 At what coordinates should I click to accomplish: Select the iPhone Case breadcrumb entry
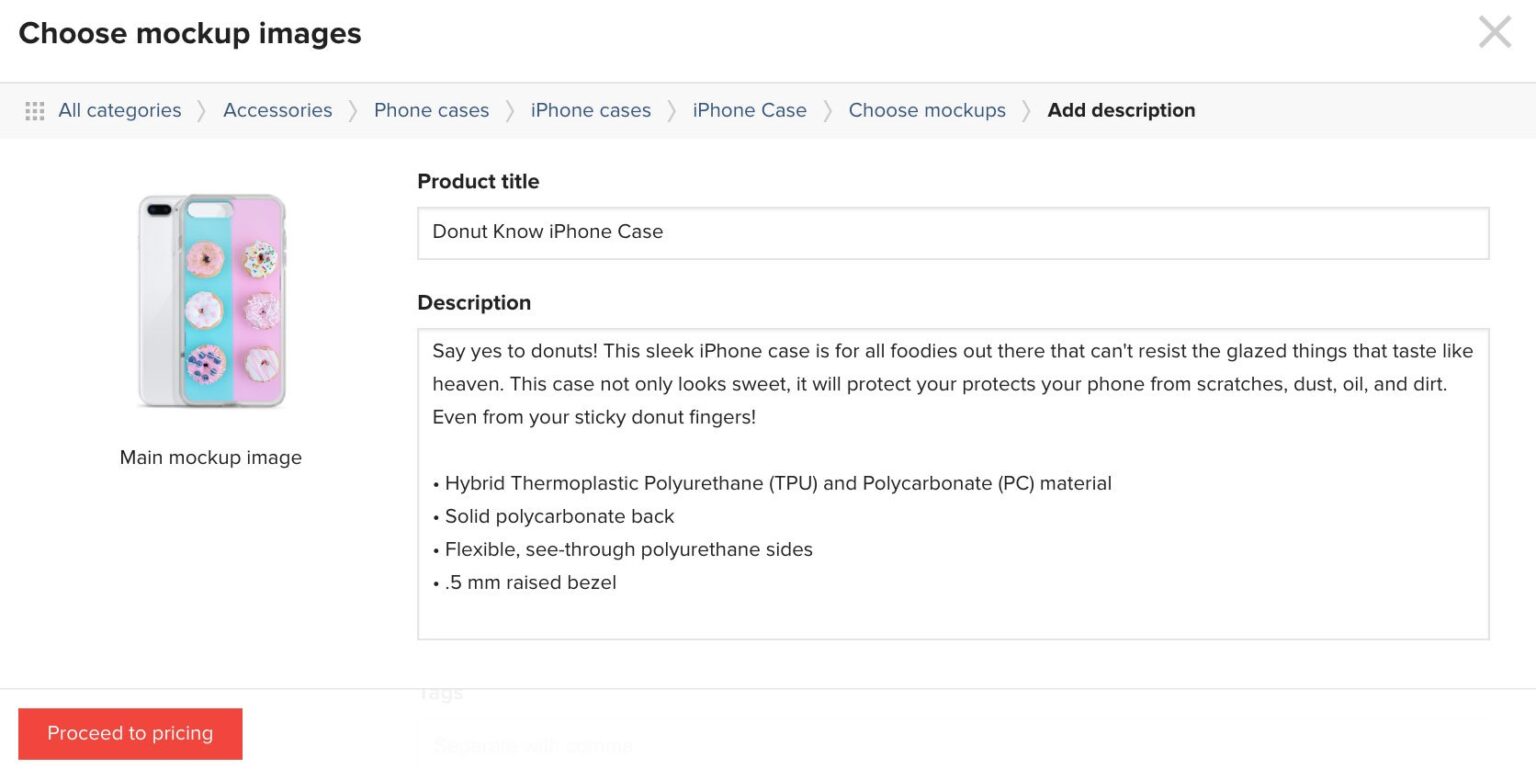749,110
